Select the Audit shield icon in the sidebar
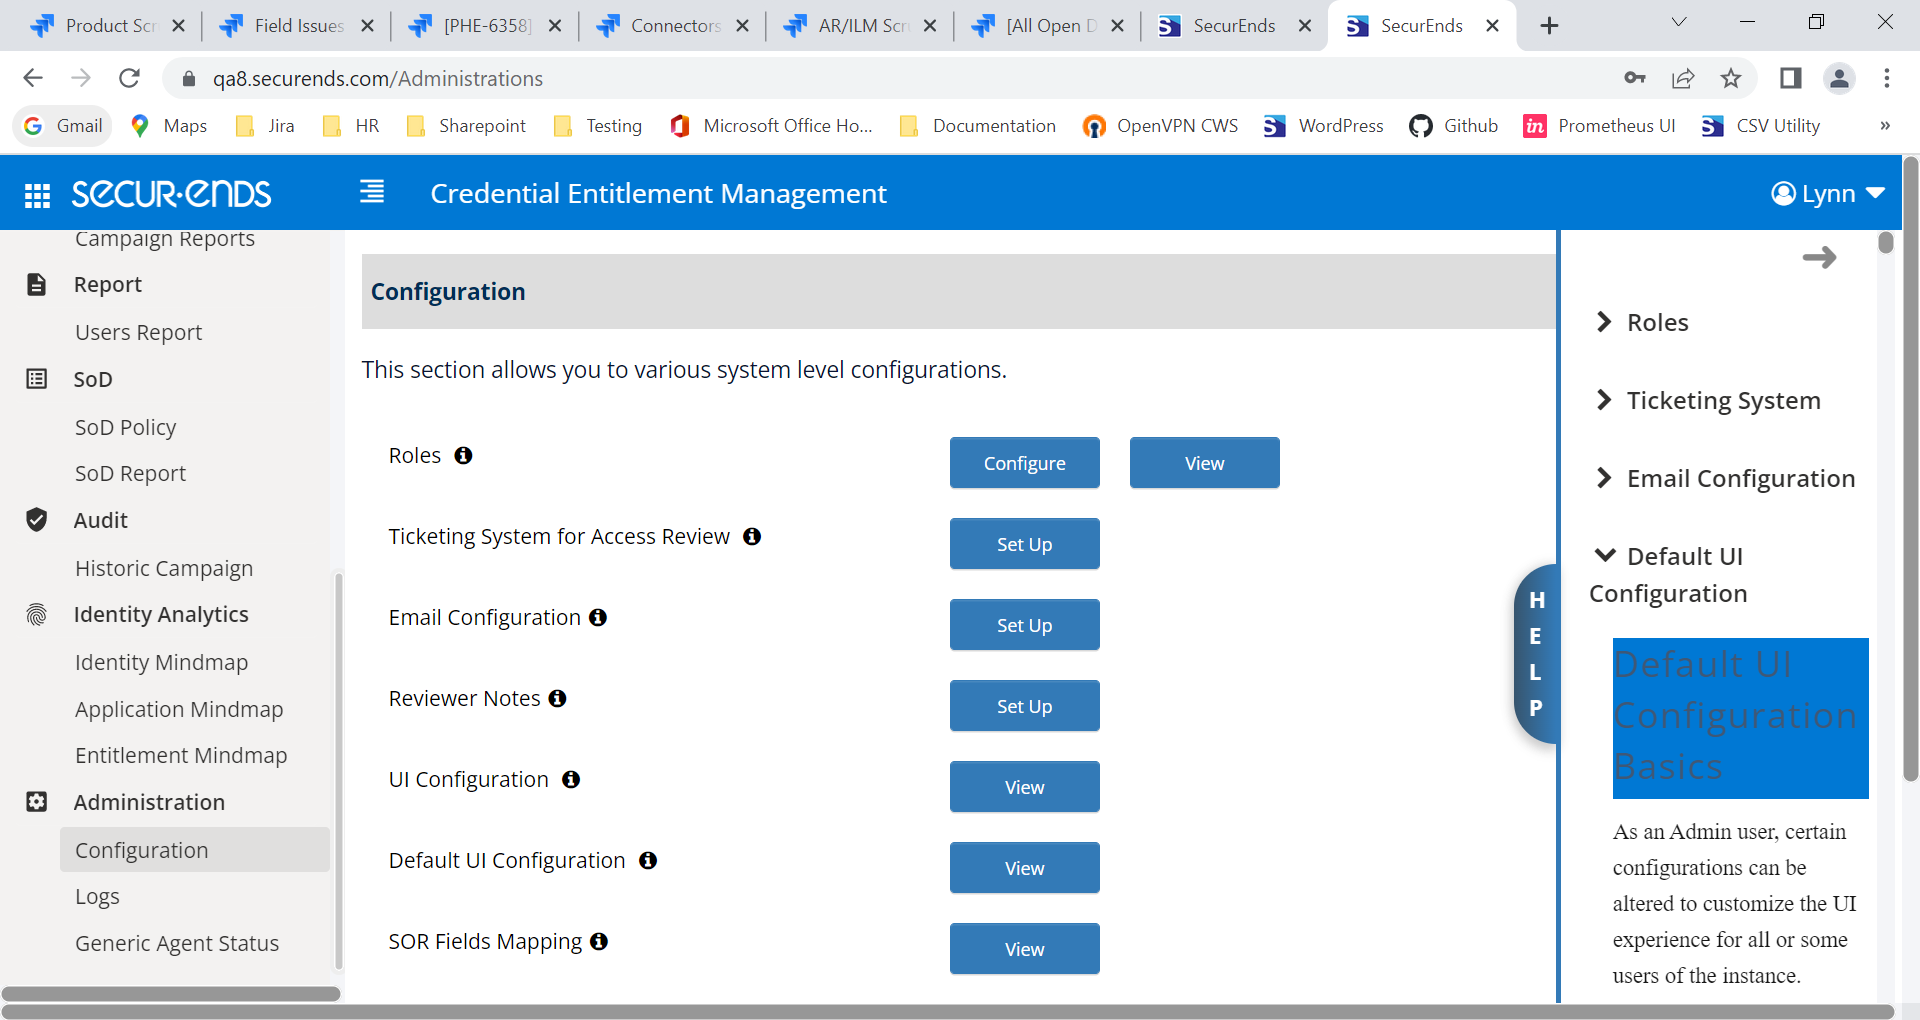 [37, 520]
